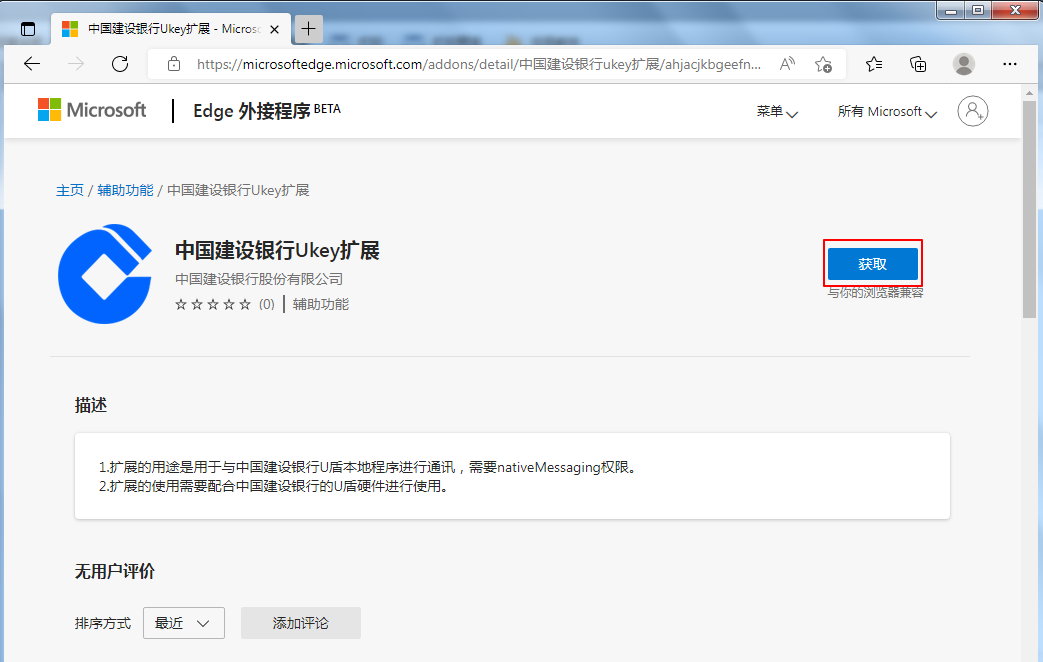Open the tab actions menu icon
1043x662 pixels.
pyautogui.click(x=28, y=29)
